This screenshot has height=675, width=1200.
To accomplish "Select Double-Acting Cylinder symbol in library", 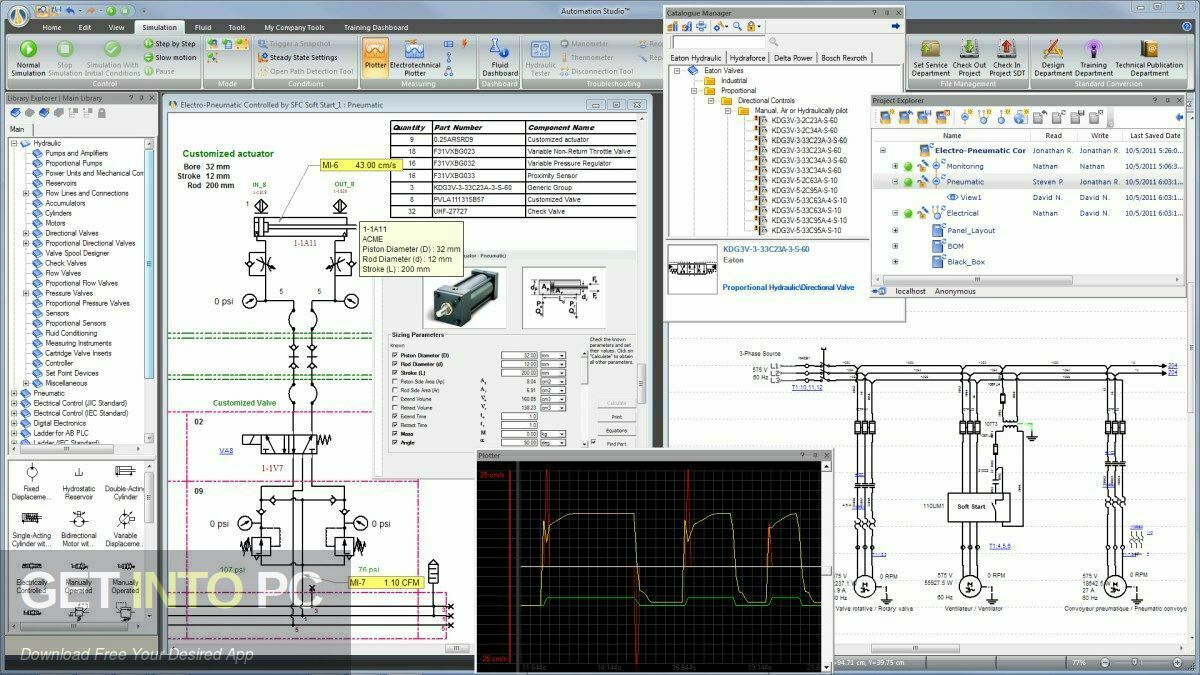I will 125,481.
